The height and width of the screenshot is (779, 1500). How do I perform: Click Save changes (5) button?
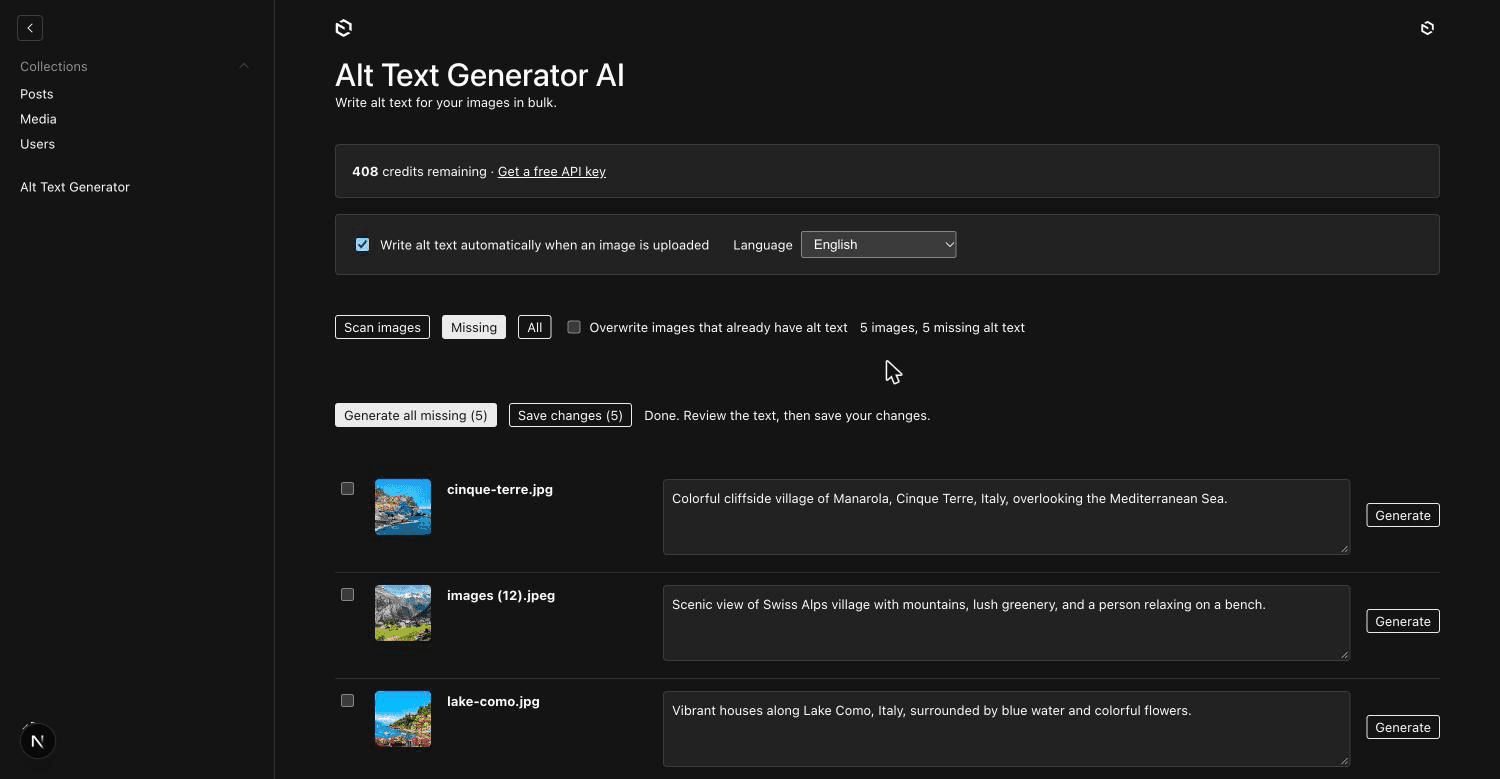pyautogui.click(x=570, y=415)
